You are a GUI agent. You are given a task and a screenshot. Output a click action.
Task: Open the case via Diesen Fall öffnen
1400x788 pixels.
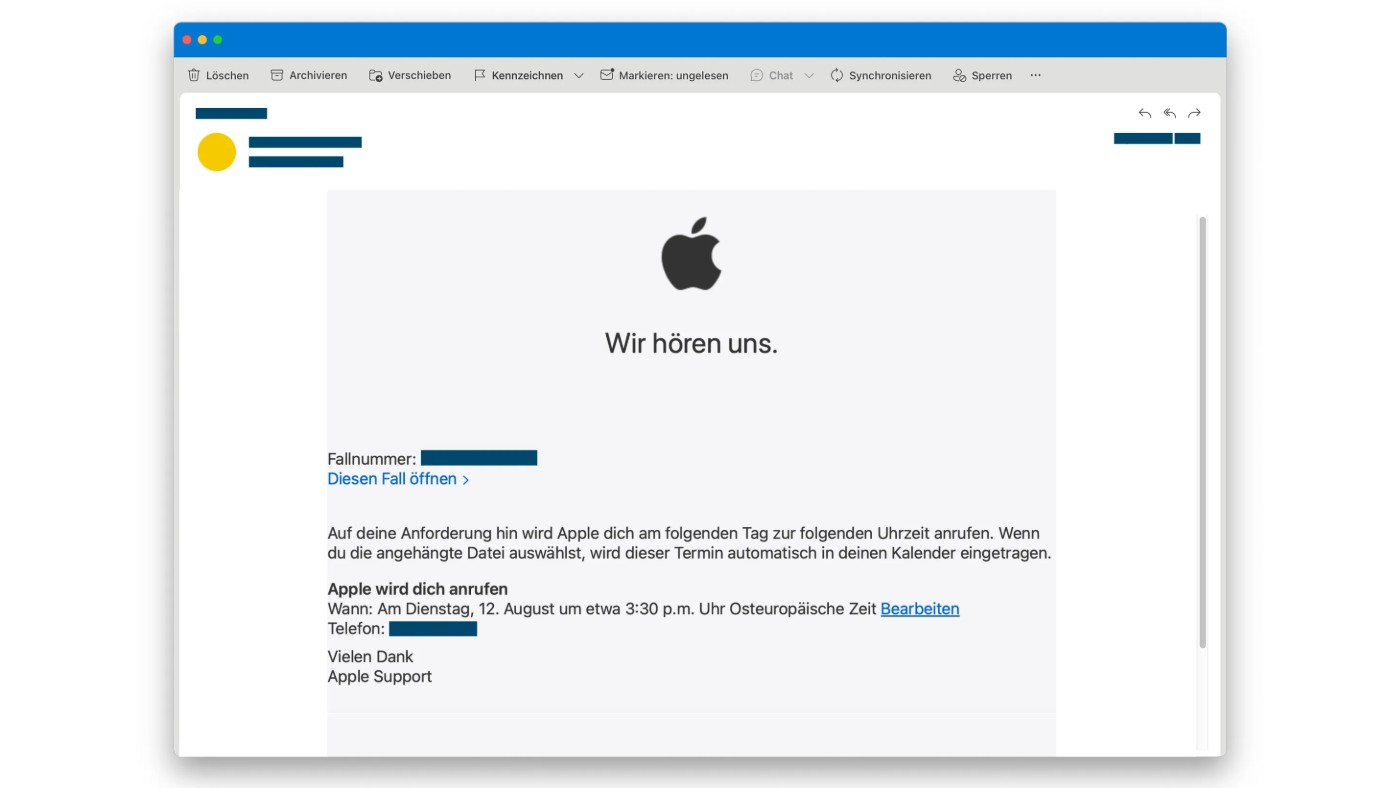click(x=394, y=478)
